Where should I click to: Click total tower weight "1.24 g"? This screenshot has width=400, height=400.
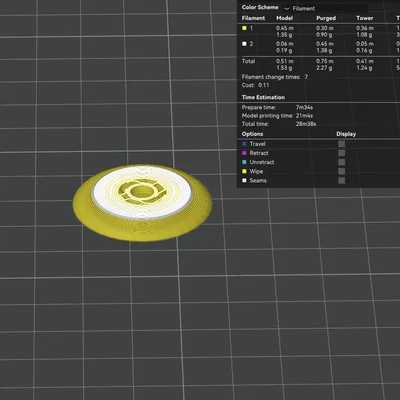(x=364, y=68)
